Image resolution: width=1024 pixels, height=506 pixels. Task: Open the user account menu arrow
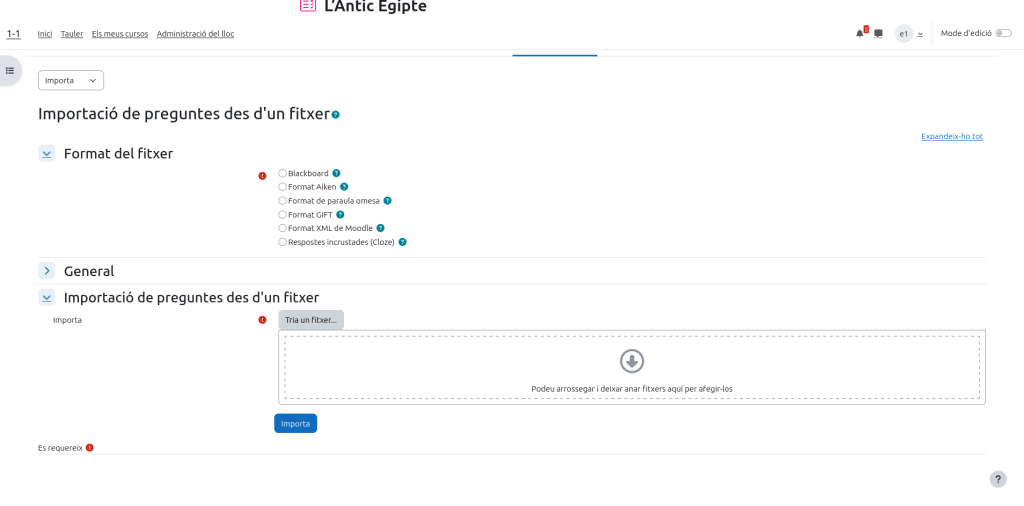[920, 34]
